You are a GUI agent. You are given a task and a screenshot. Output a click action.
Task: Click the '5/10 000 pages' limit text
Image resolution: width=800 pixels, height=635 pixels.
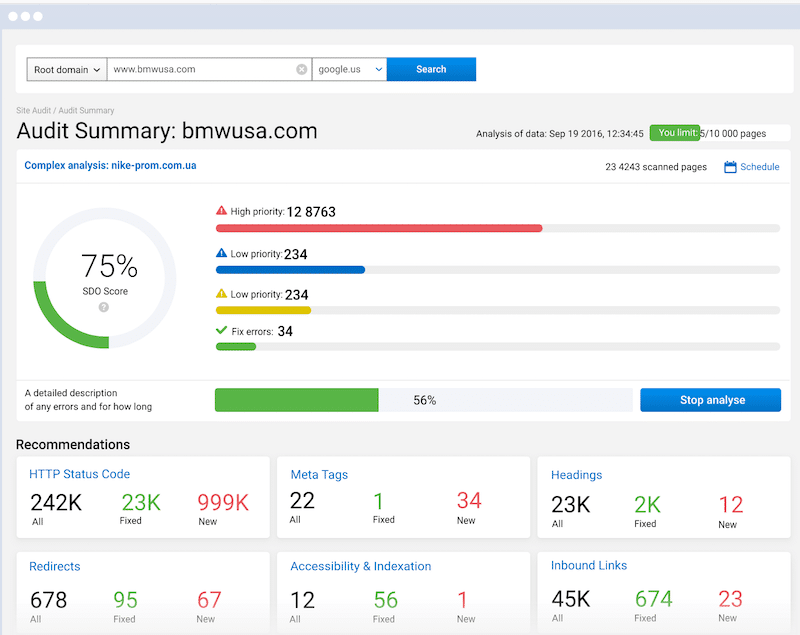tap(733, 134)
